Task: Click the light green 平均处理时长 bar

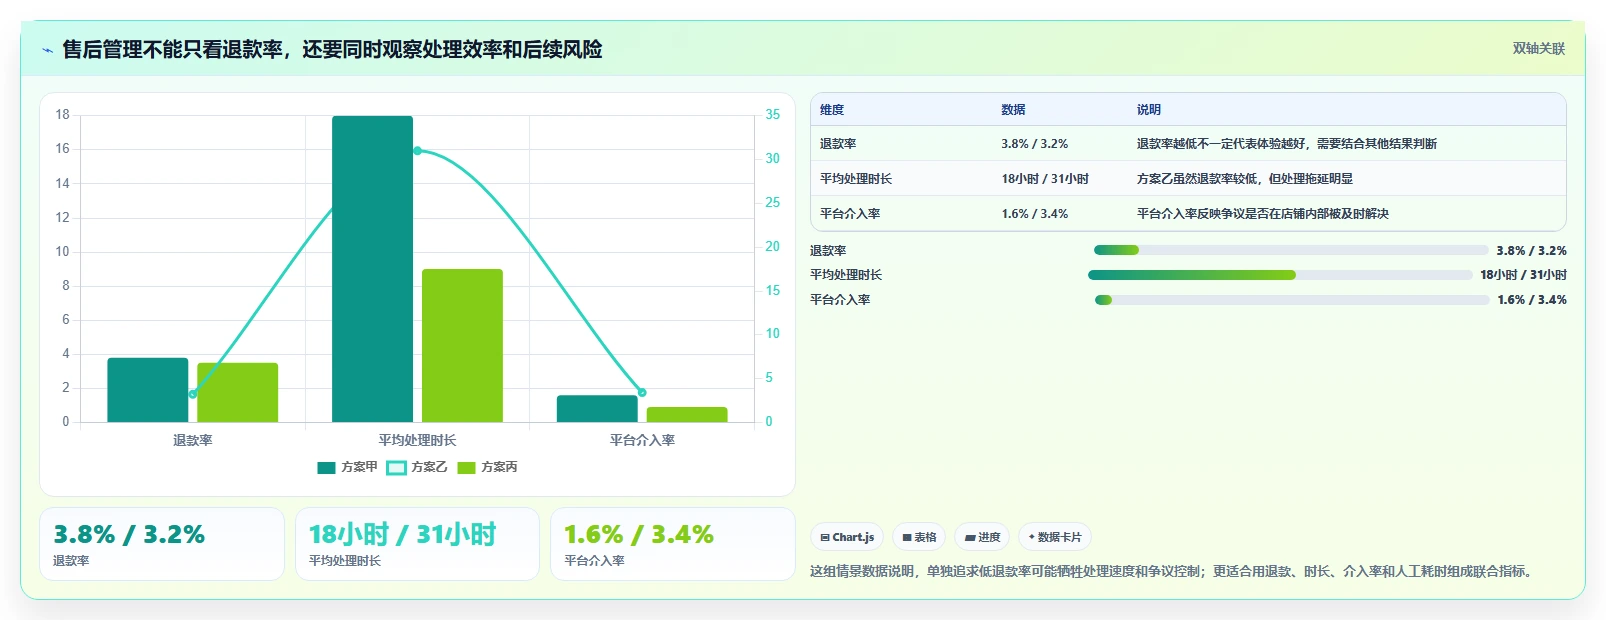Action: click(x=462, y=345)
